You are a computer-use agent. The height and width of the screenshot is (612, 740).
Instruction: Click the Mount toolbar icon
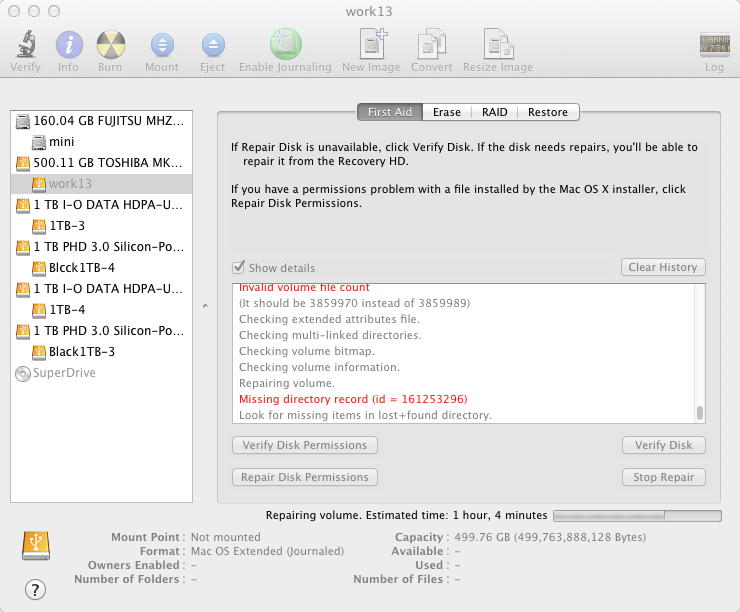coord(162,45)
